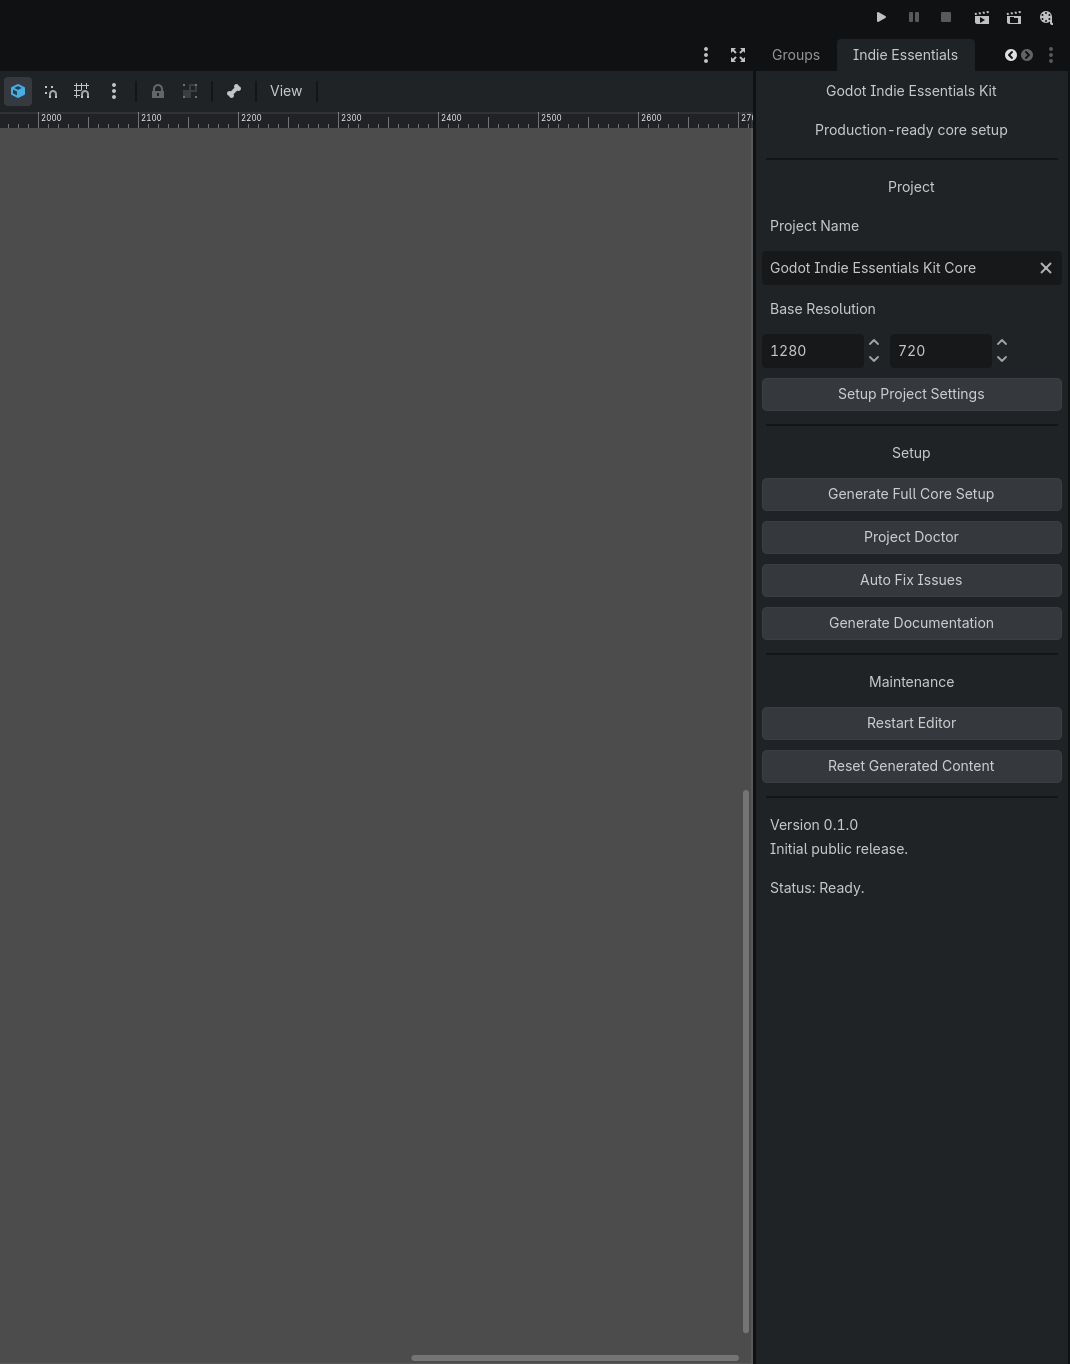Clear the Project Name field
Image resolution: width=1070 pixels, height=1364 pixels.
tap(1046, 268)
